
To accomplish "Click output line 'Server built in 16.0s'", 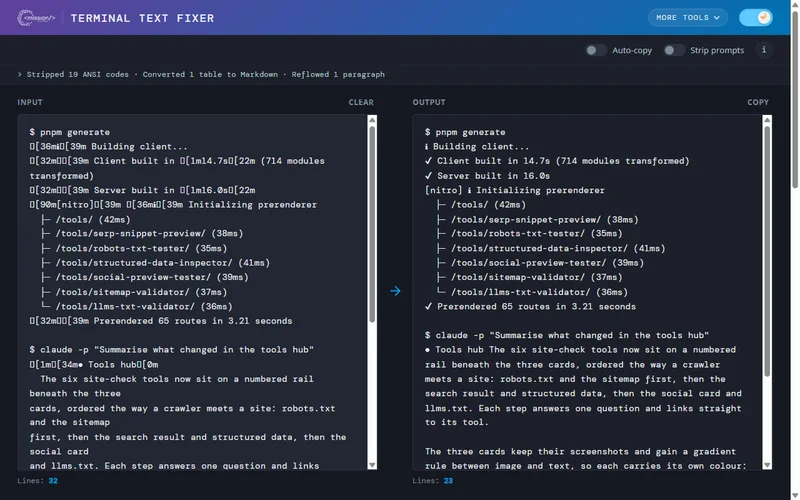I will tap(487, 176).
